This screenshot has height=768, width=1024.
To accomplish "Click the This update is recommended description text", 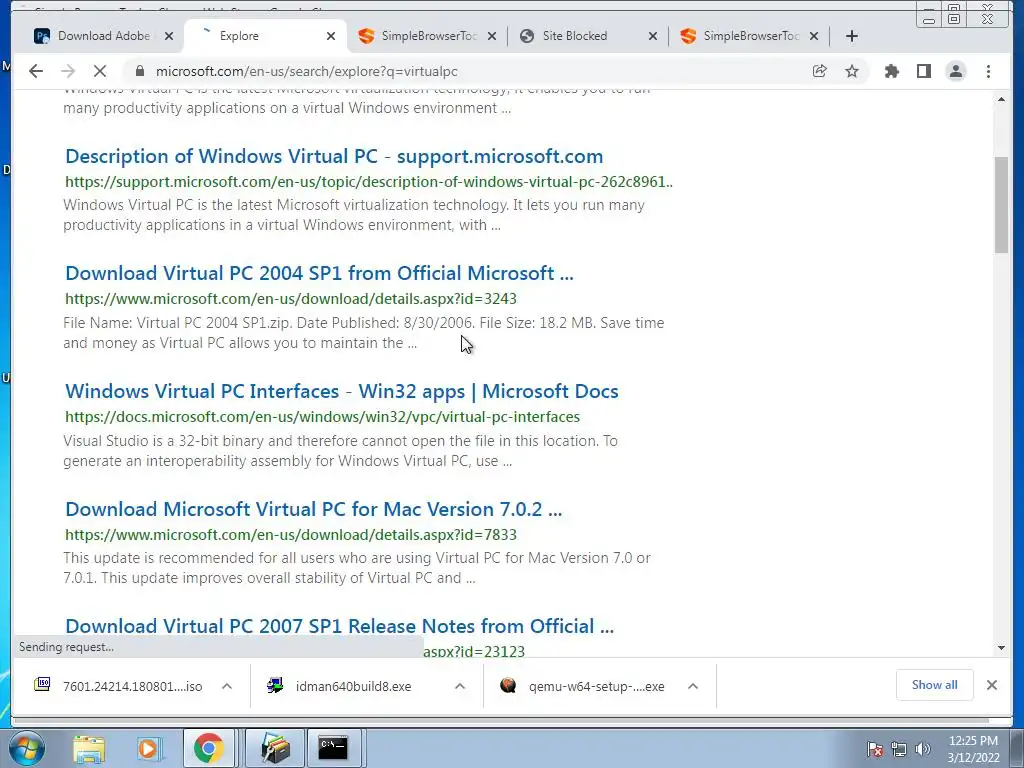I will tap(357, 568).
